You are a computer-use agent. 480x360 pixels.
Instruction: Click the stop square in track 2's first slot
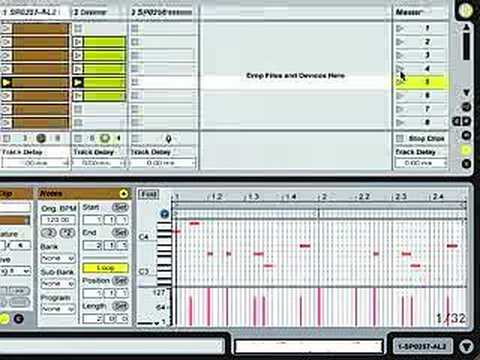pyautogui.click(x=78, y=28)
